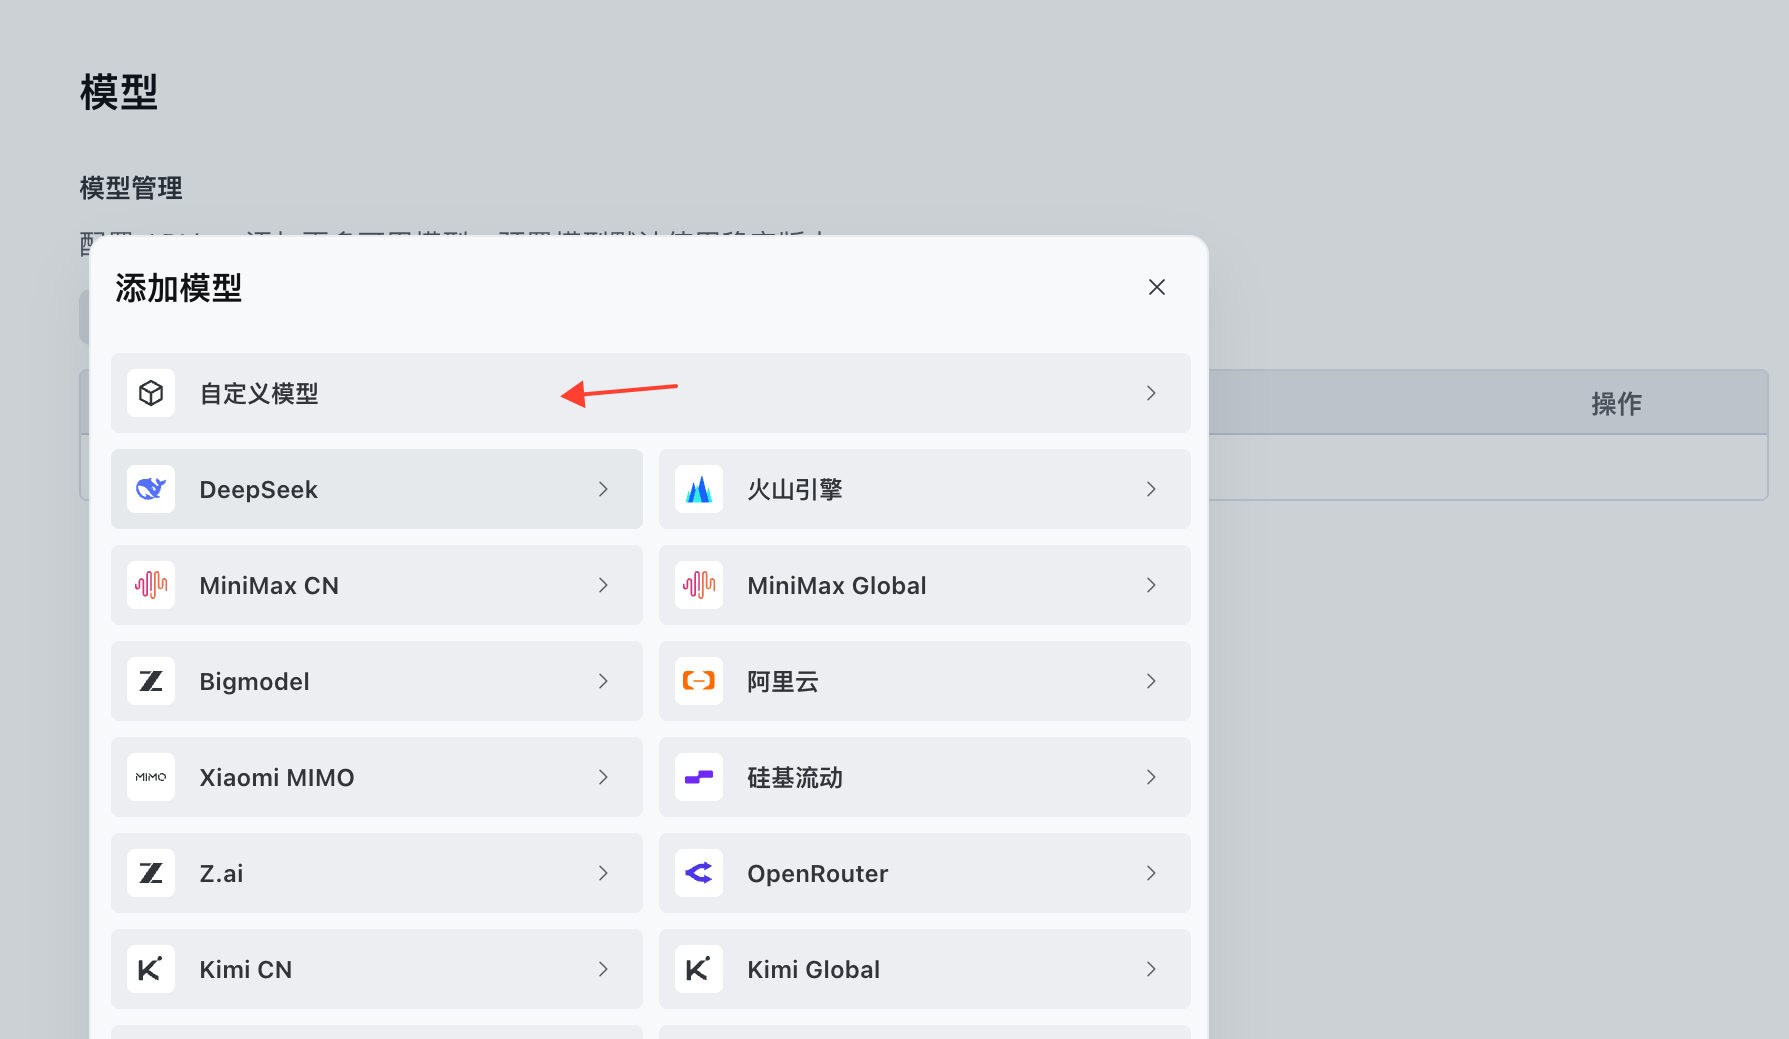Expand the 硅基流动 row chevron
1789x1039 pixels.
click(x=1151, y=777)
